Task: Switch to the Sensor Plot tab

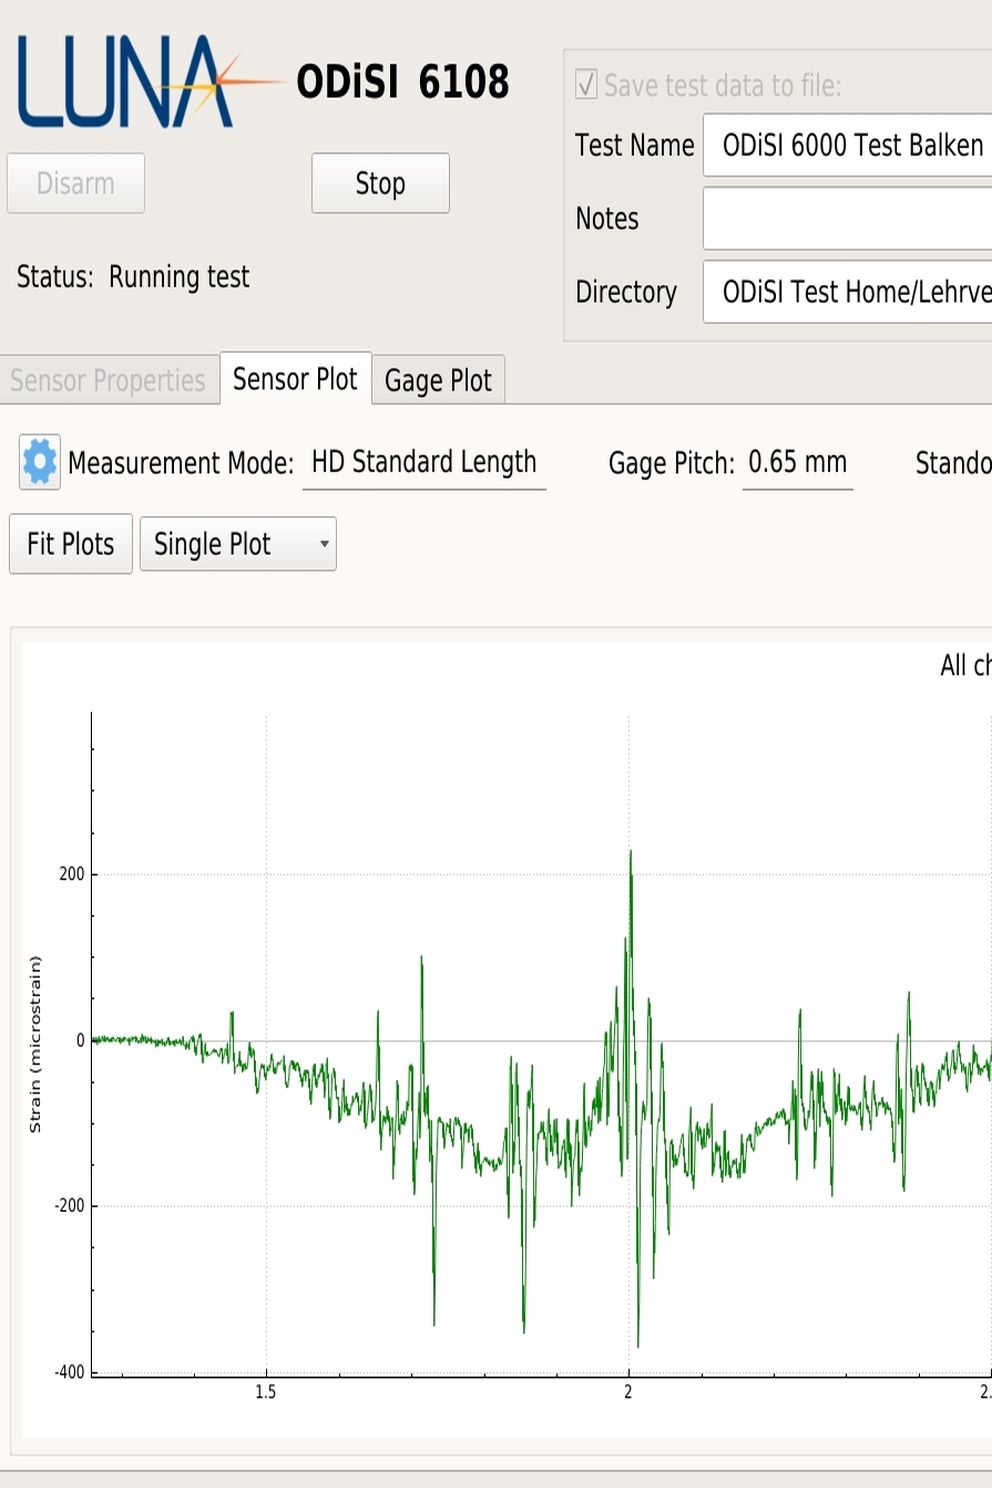Action: coord(295,379)
